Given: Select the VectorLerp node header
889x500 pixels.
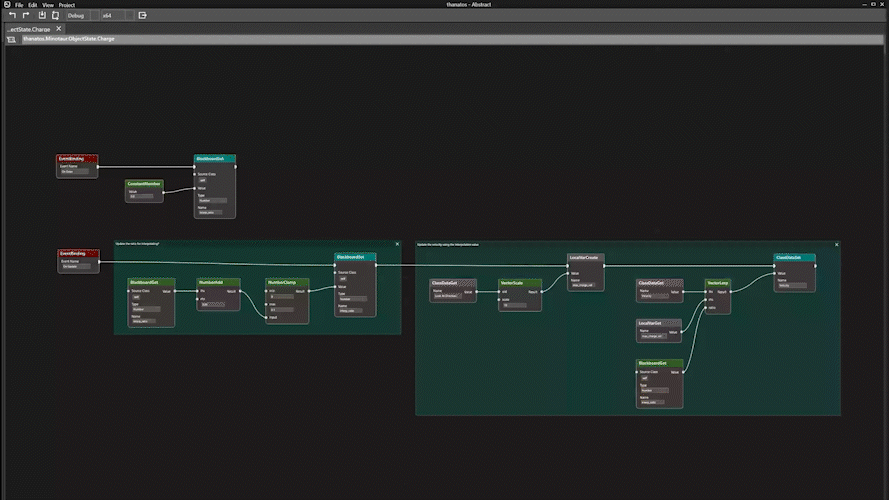Looking at the screenshot, I should pos(718,283).
